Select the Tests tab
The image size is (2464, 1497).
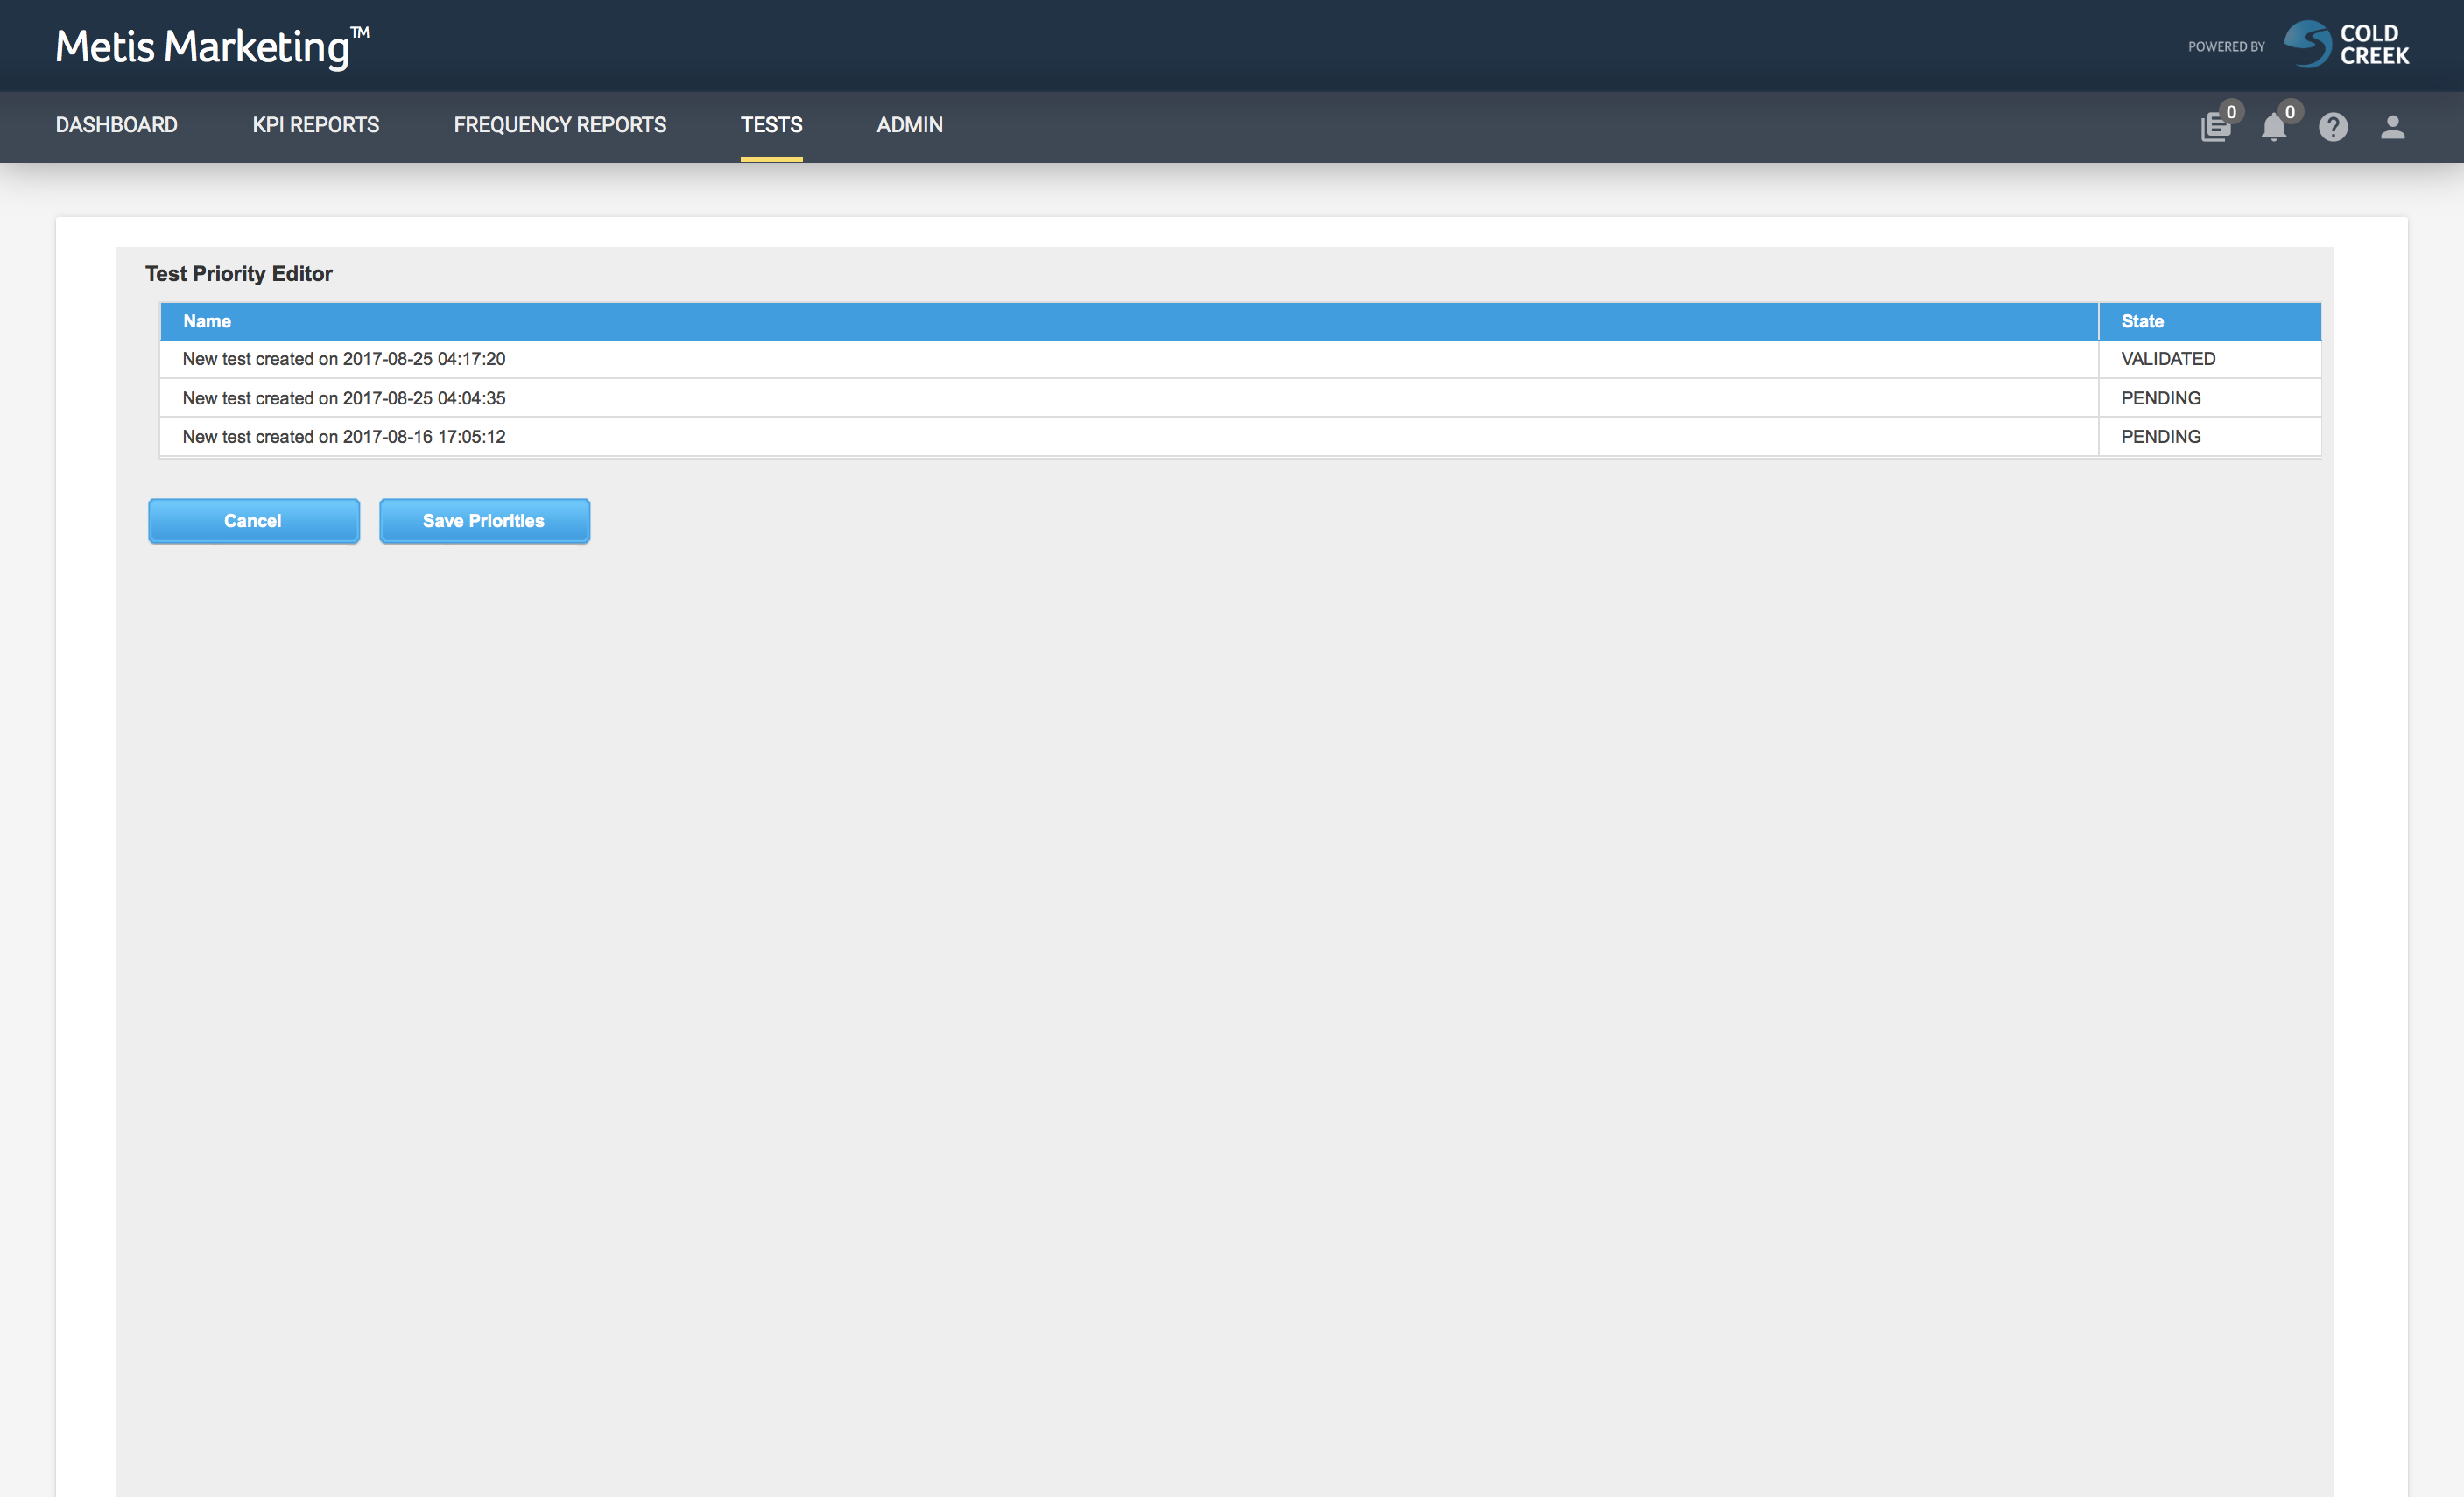click(771, 125)
